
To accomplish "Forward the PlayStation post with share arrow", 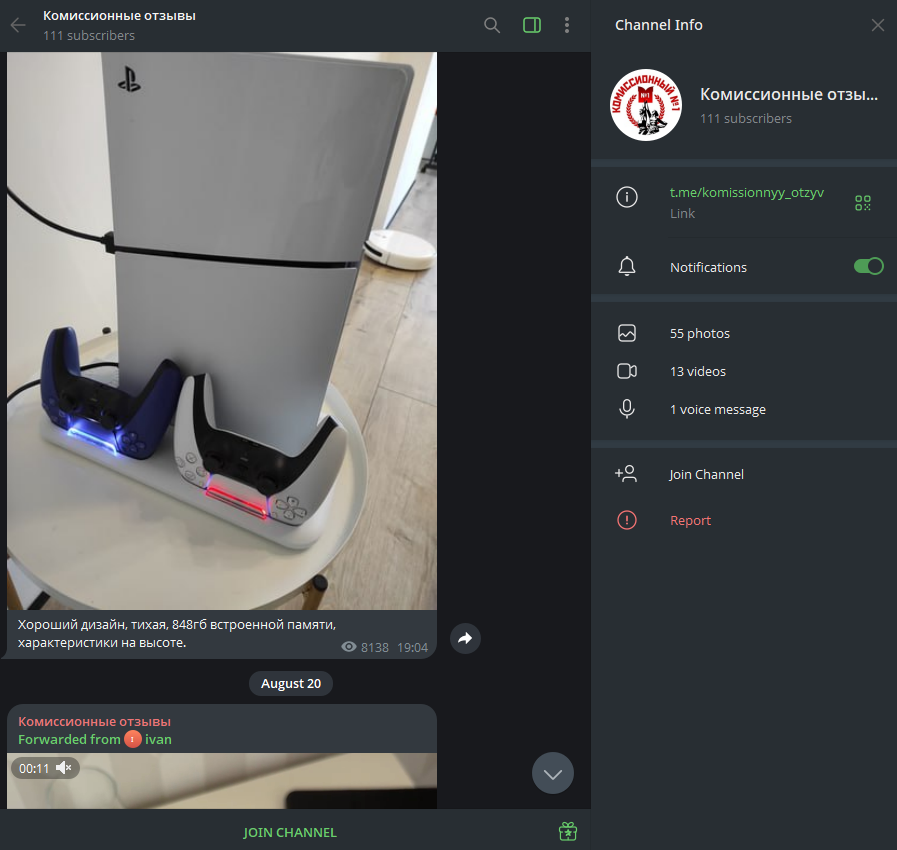I will 465,638.
